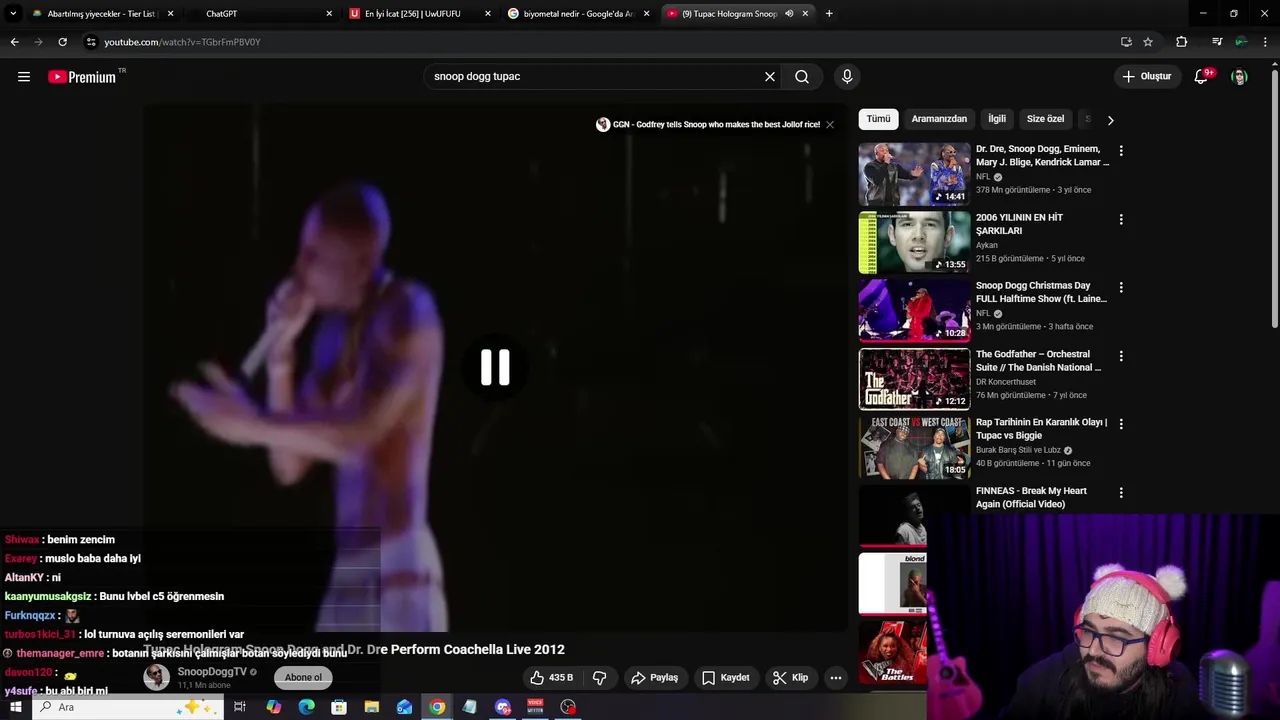Show more filter chips with right arrow
Image resolution: width=1280 pixels, height=720 pixels.
coord(1110,119)
